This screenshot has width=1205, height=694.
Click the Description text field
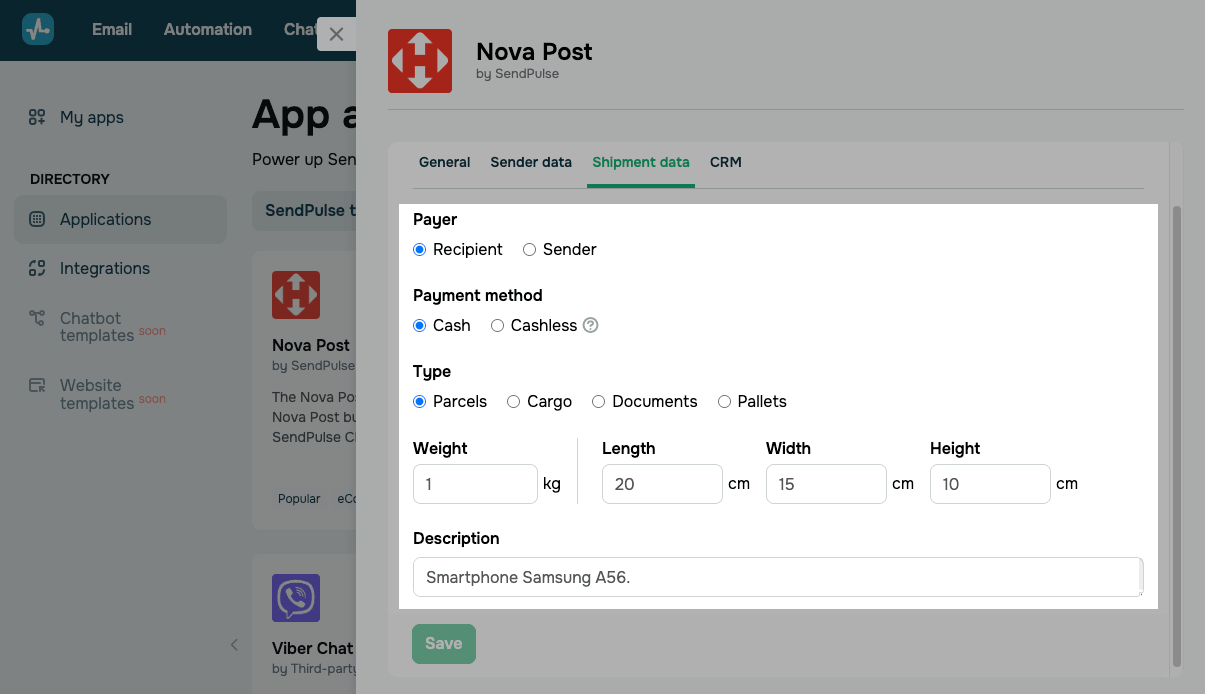pyautogui.click(x=776, y=577)
